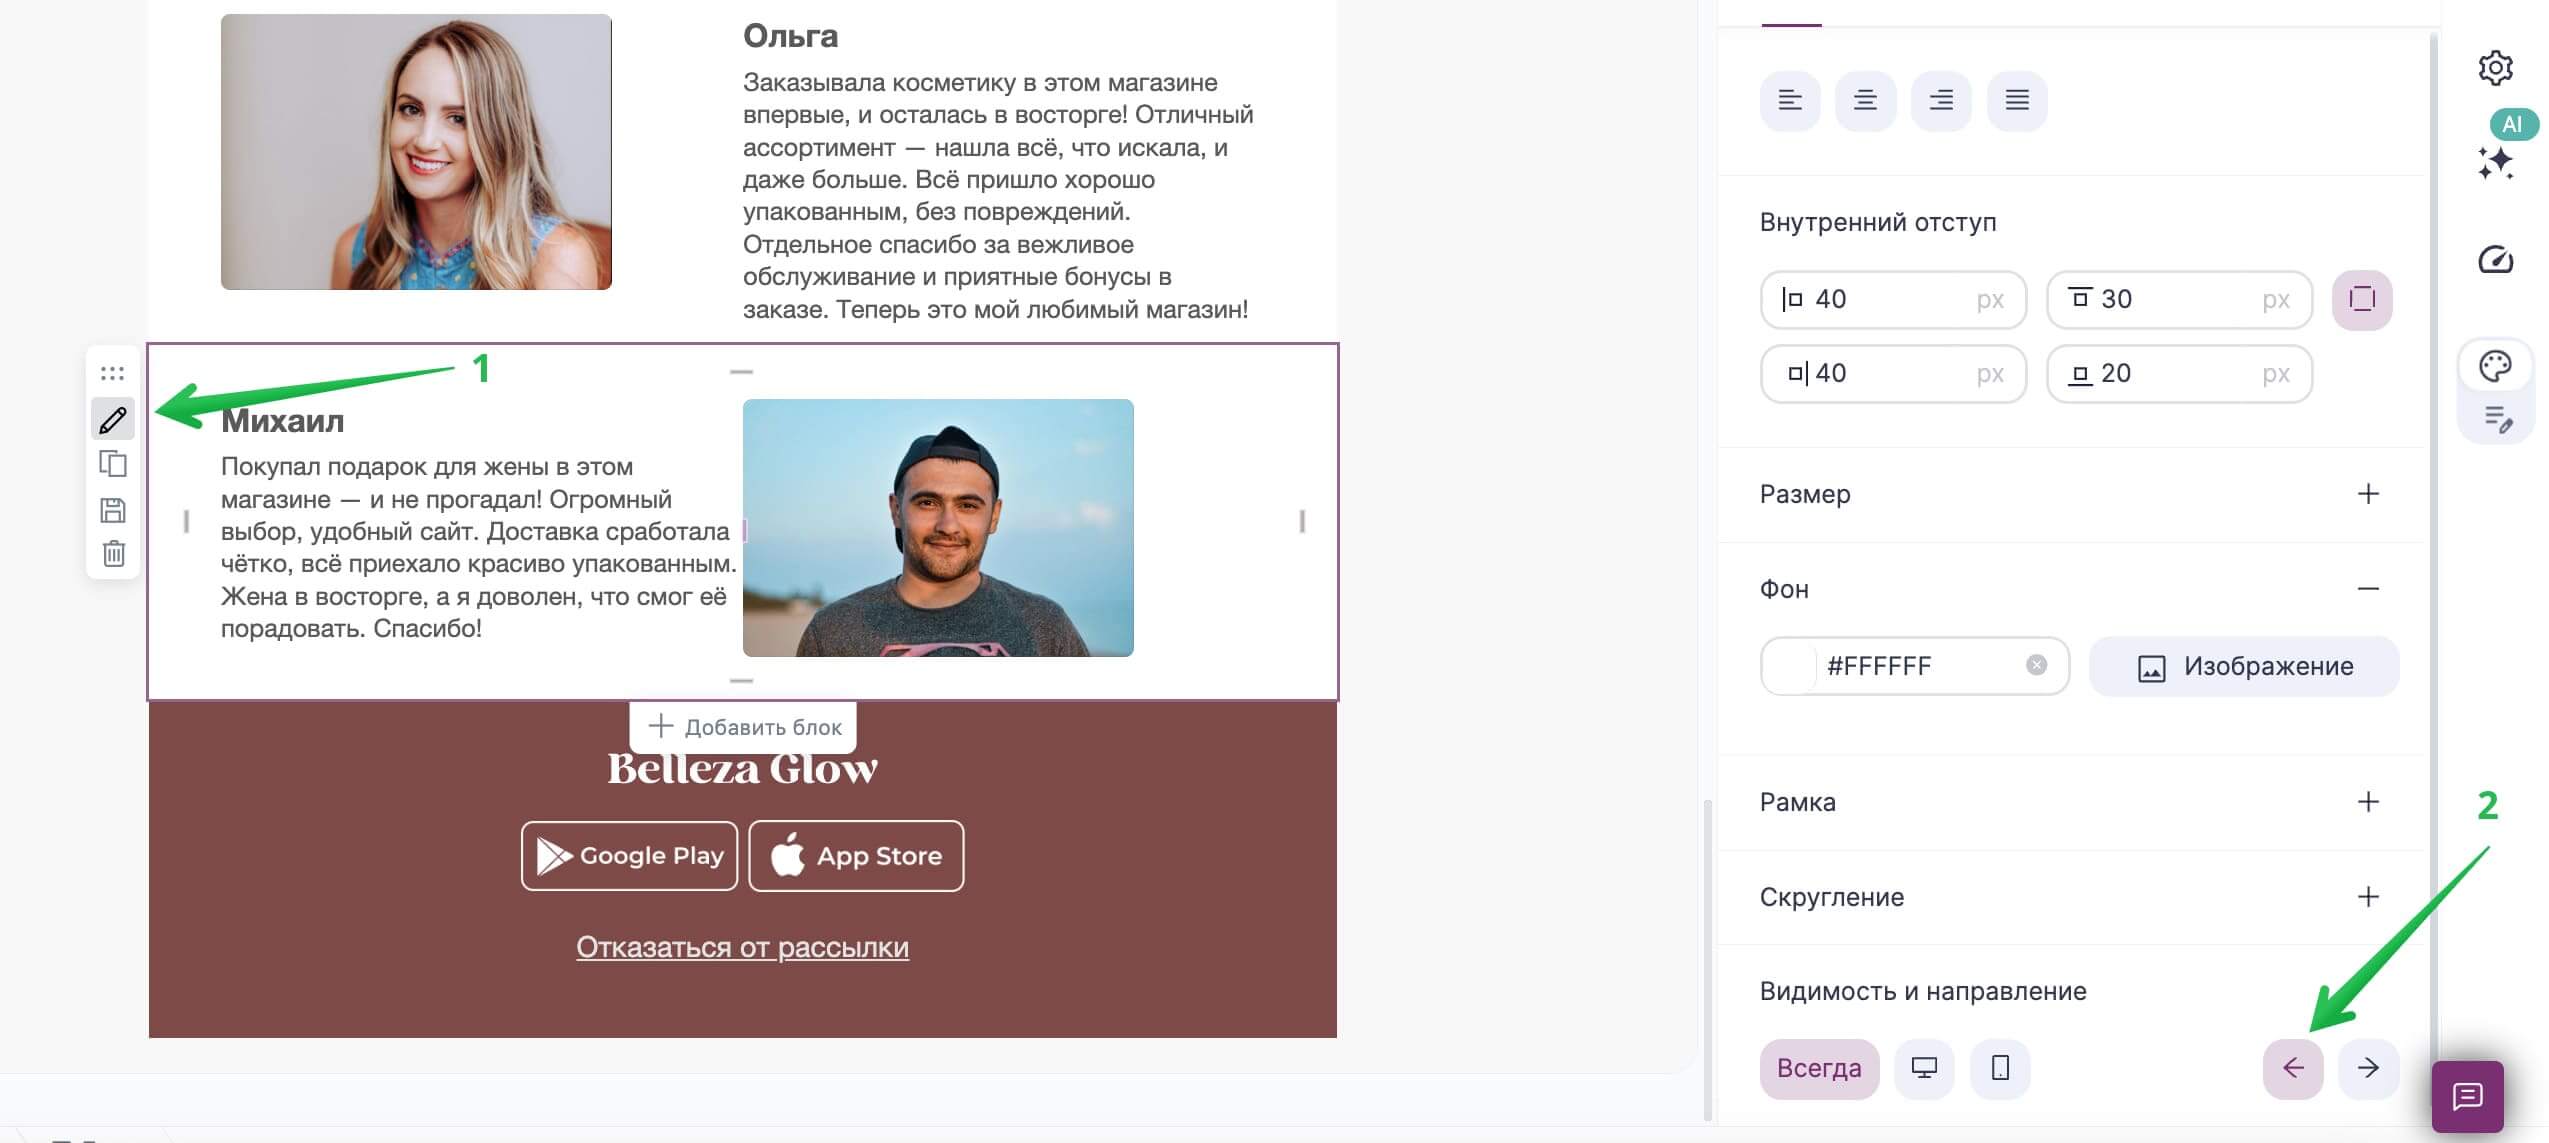Click the duplicate block icon in sidebar
Viewport: 2549px width, 1143px height.
pyautogui.click(x=114, y=463)
